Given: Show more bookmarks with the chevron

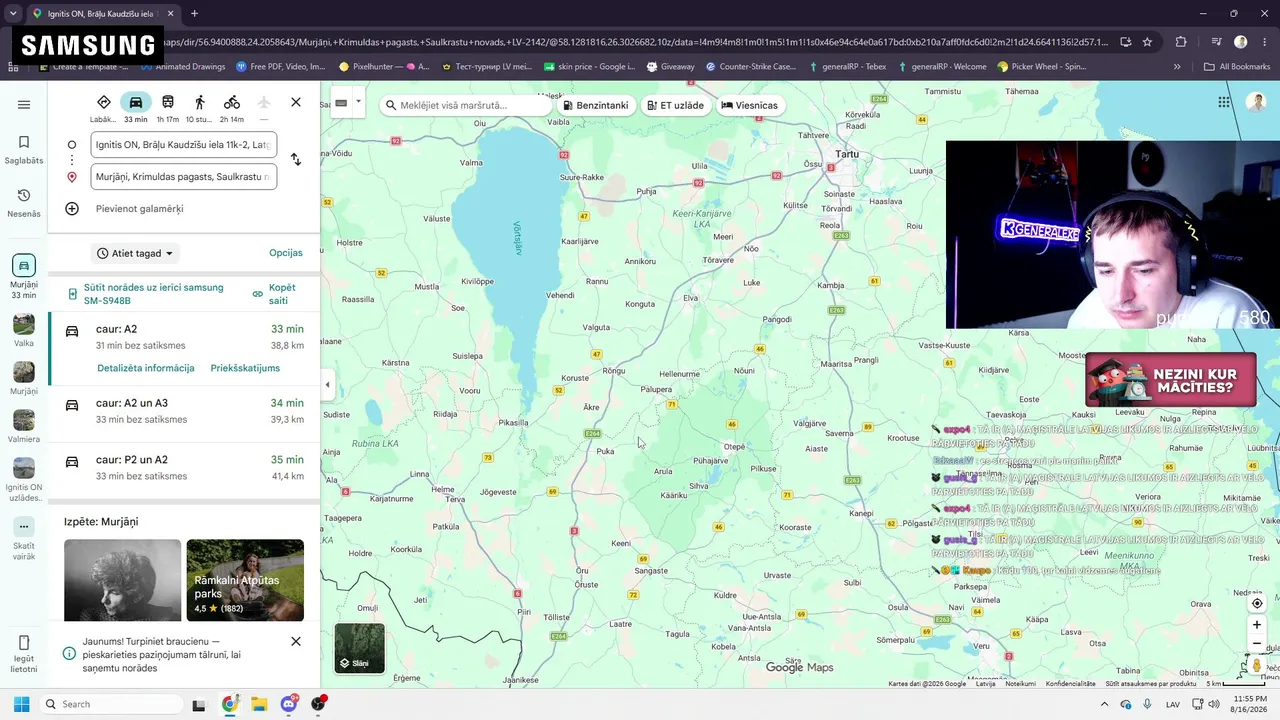Looking at the screenshot, I should click(1177, 67).
